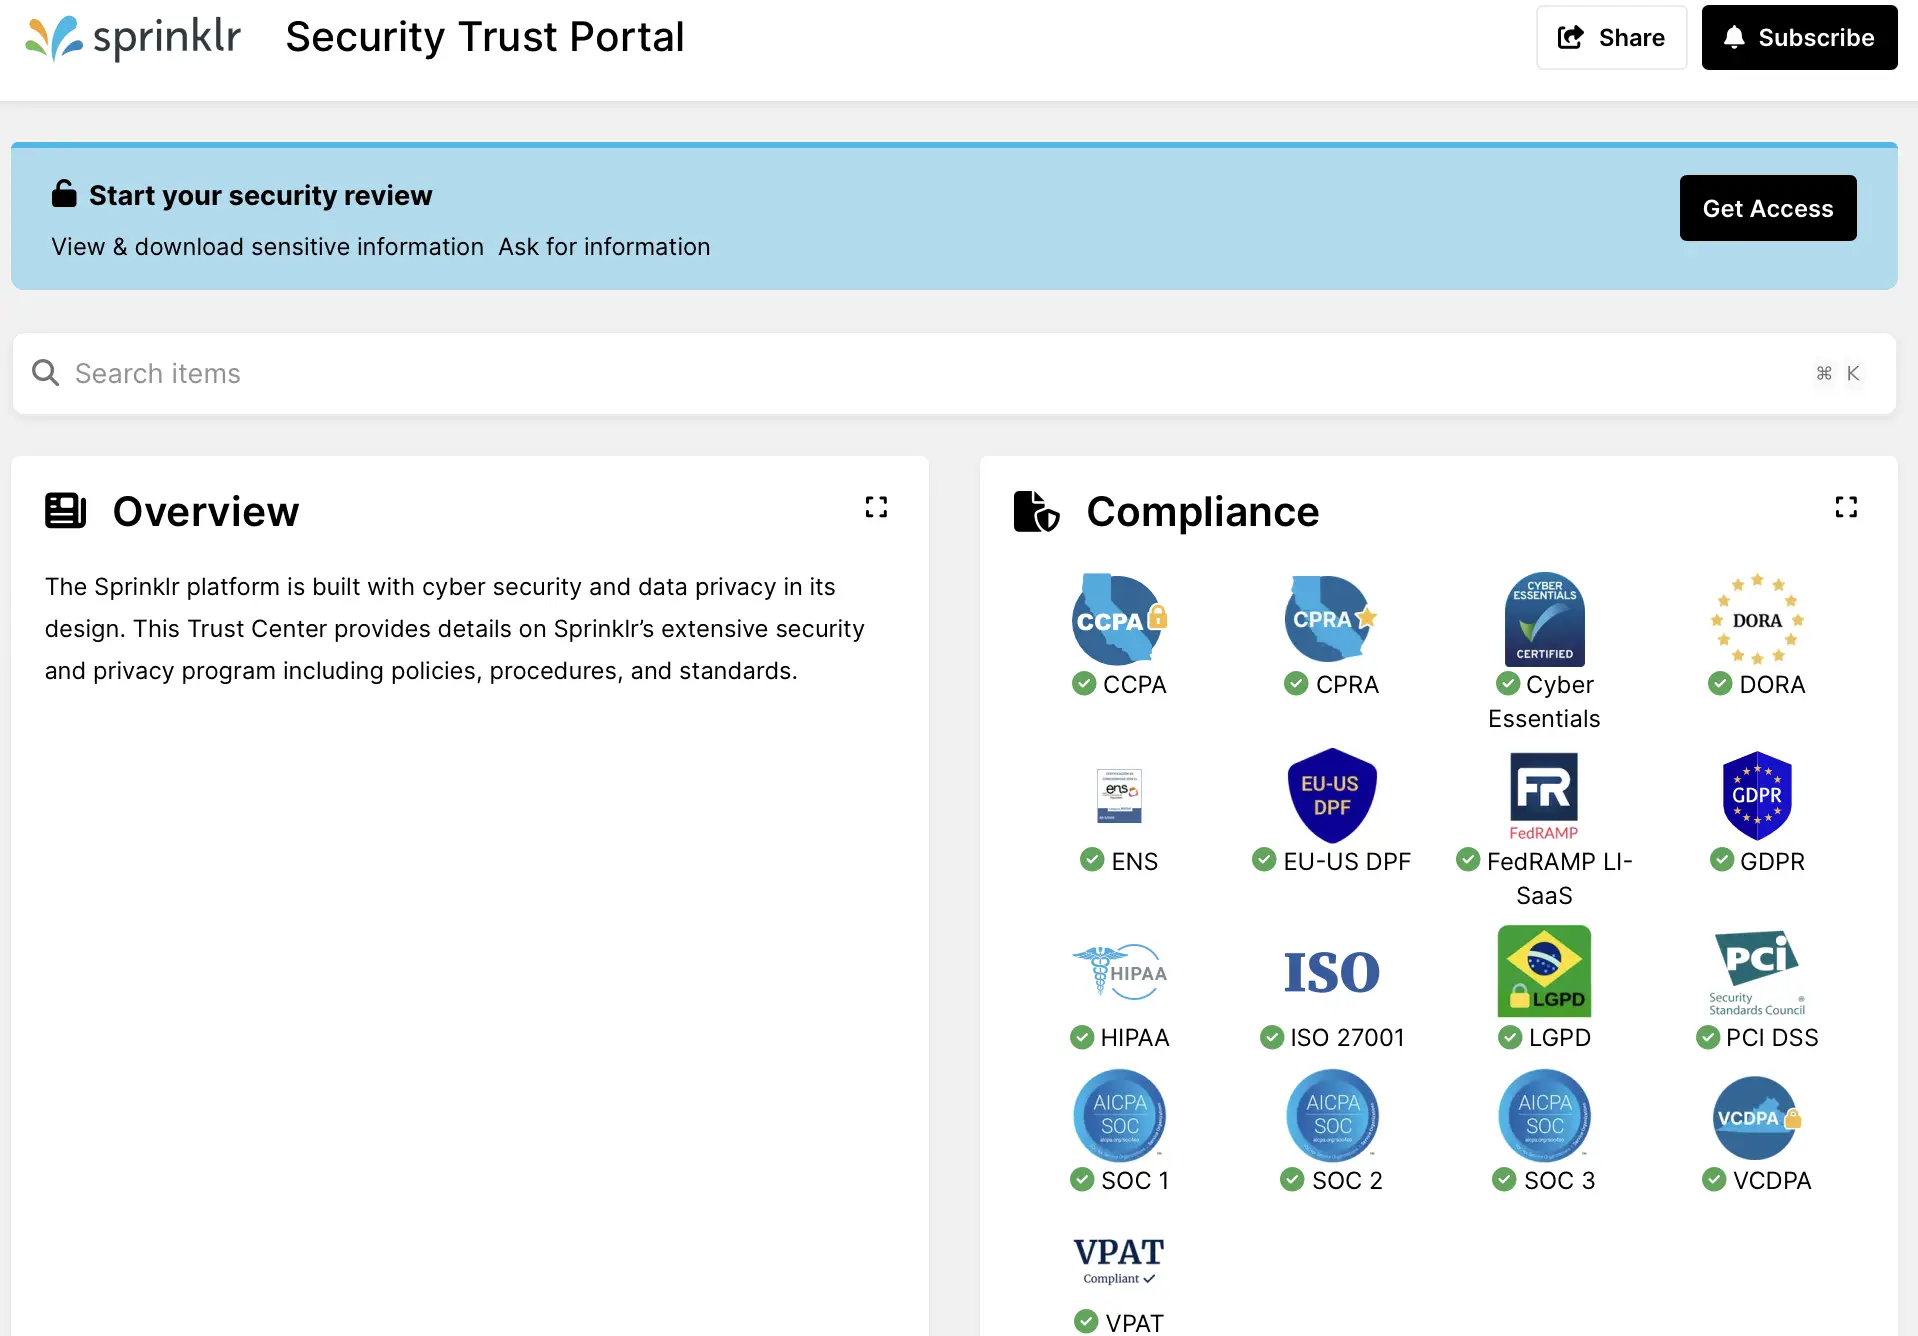
Task: Open the EU-US DPF shield badge
Action: coord(1331,796)
